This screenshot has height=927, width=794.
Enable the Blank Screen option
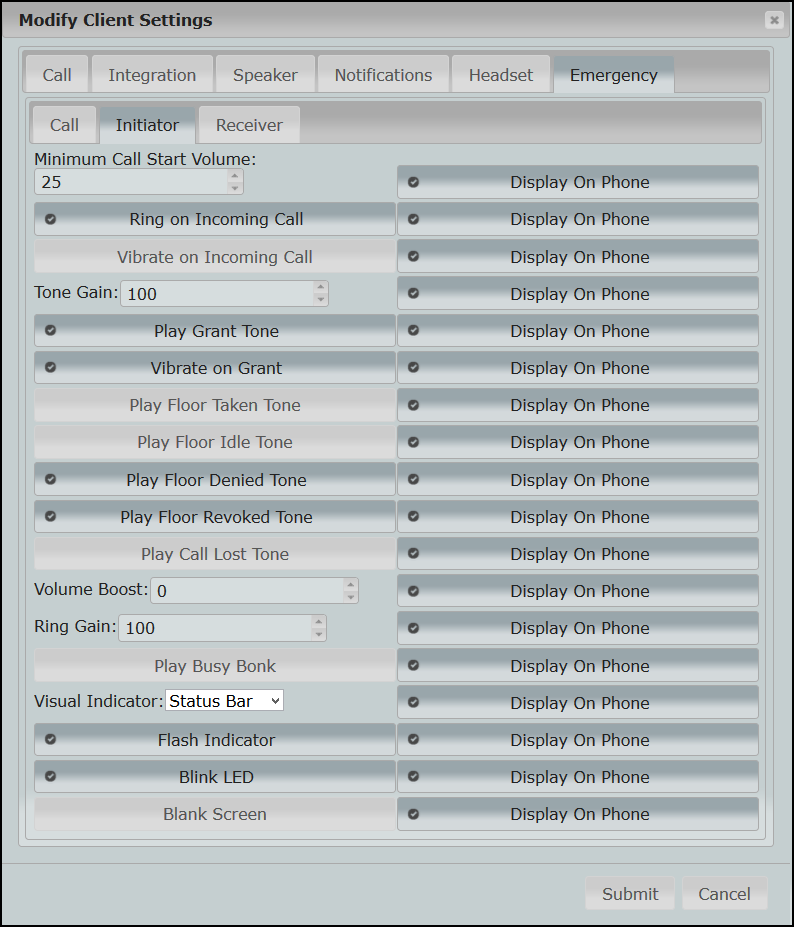(x=215, y=814)
